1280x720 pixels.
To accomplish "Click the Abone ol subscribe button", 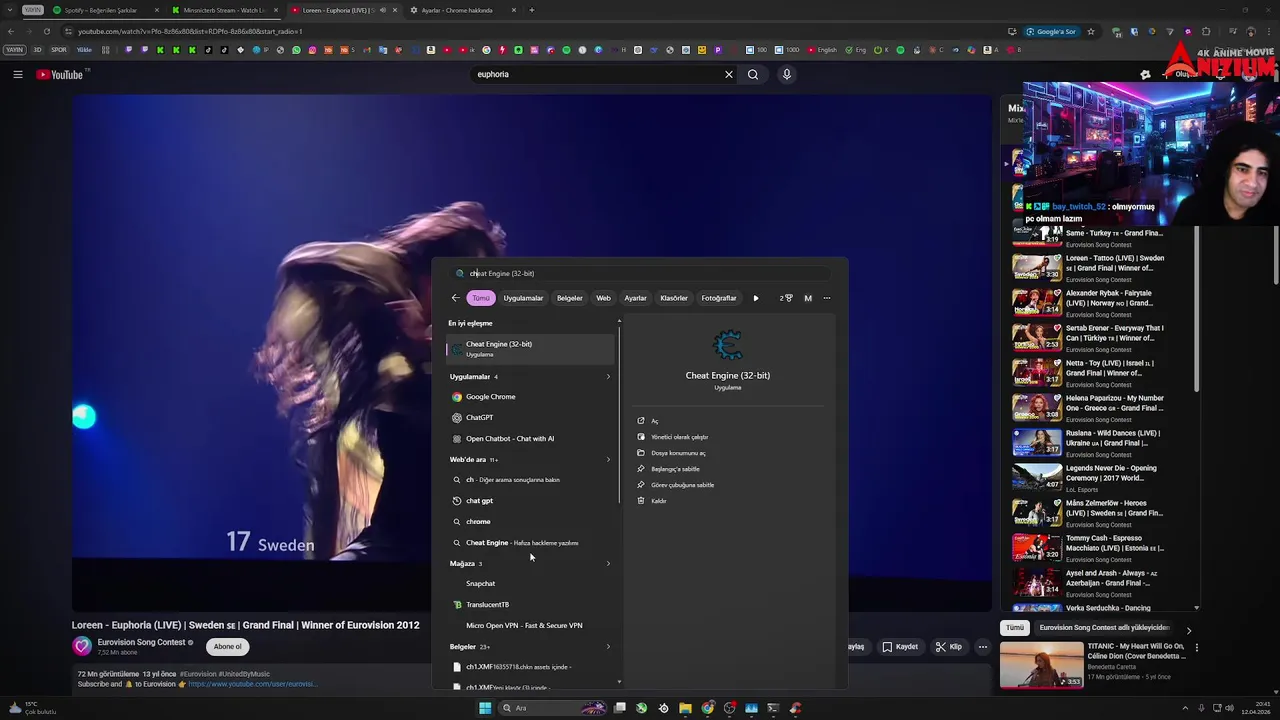I will (x=227, y=646).
